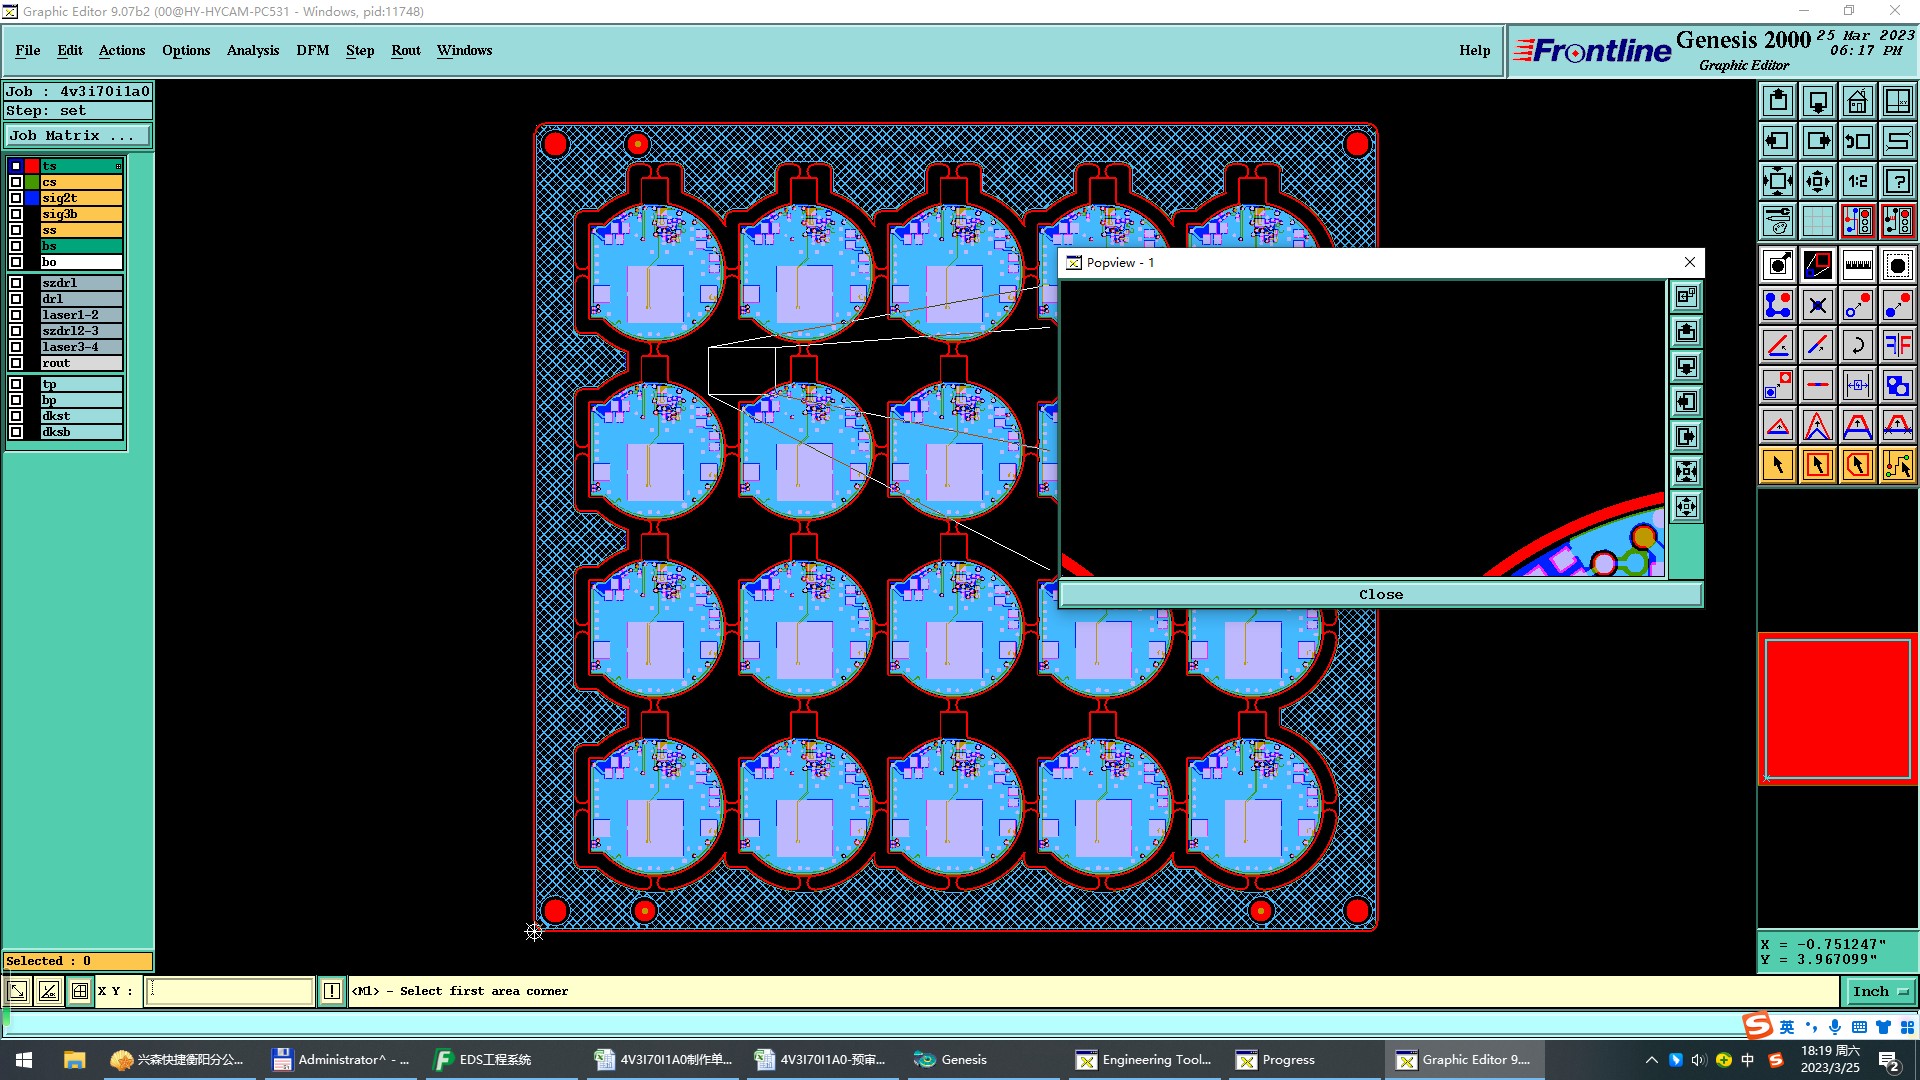Toggle the cs layer checkbox
This screenshot has height=1080, width=1920.
pos(16,182)
